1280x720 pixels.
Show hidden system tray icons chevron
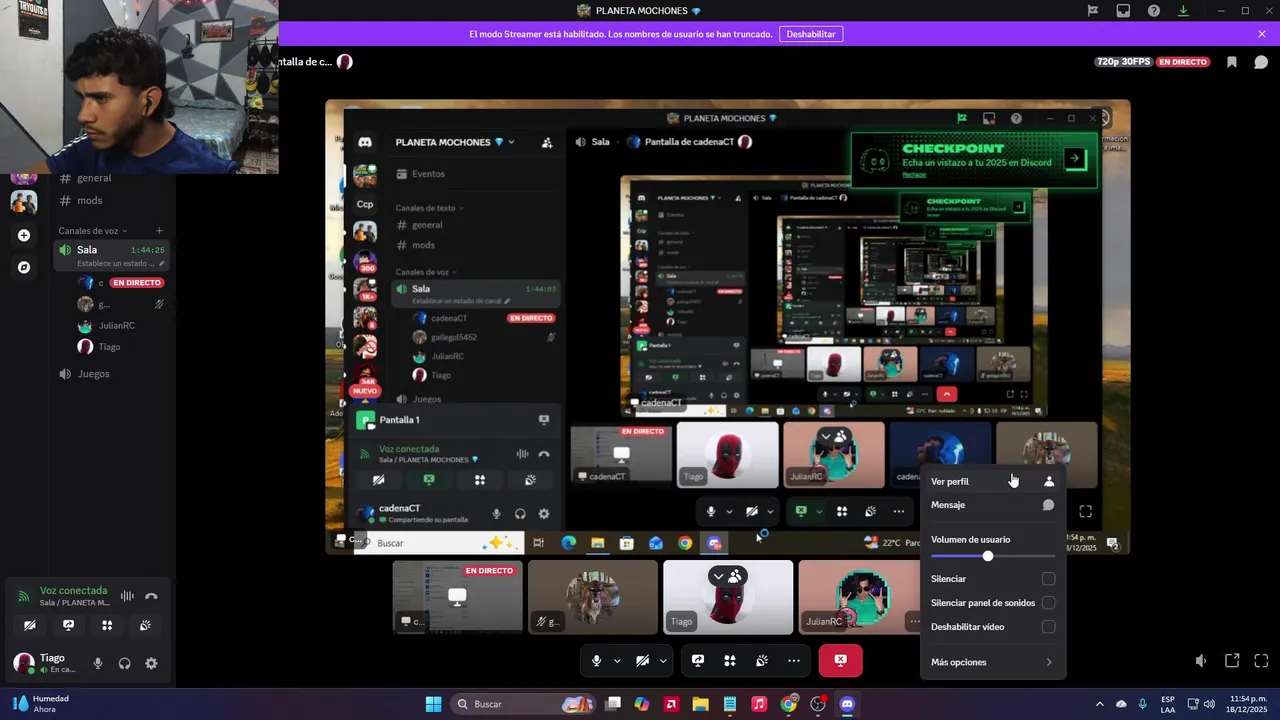[1099, 704]
